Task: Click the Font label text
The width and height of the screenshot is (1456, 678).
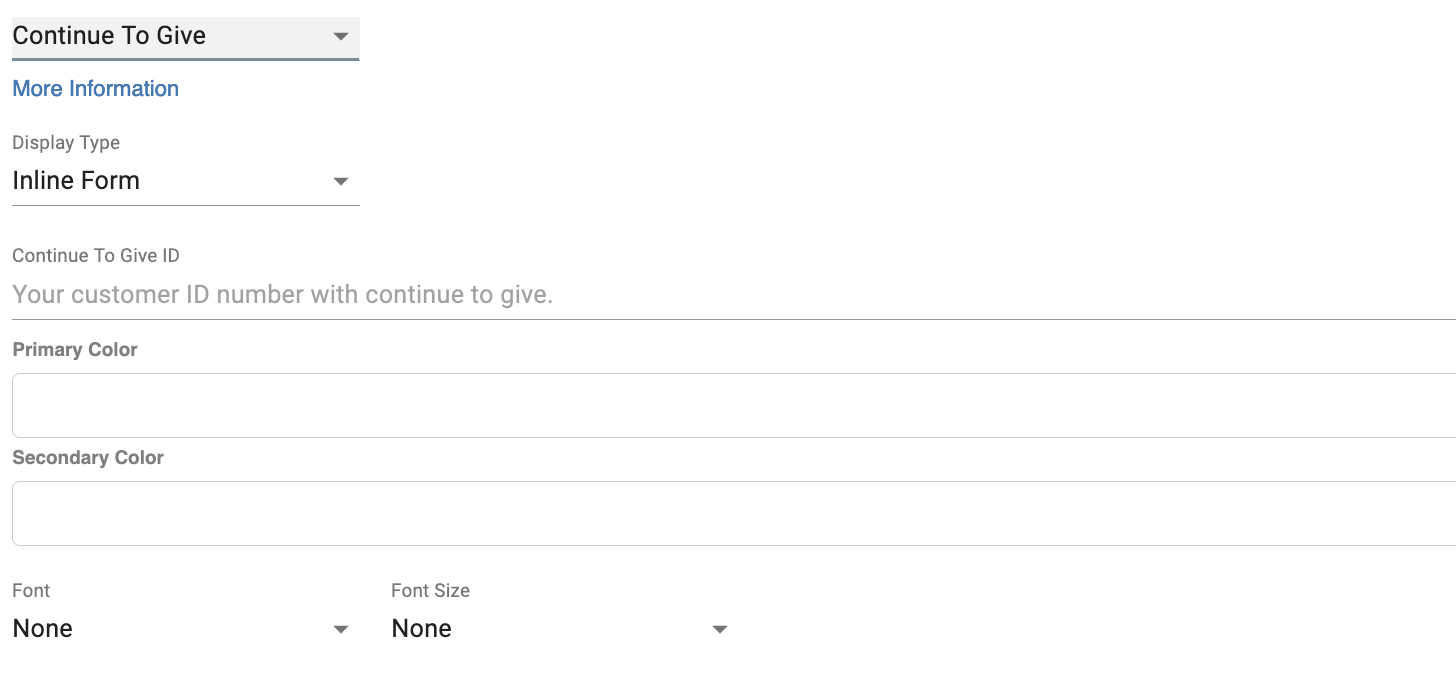Action: pos(31,591)
